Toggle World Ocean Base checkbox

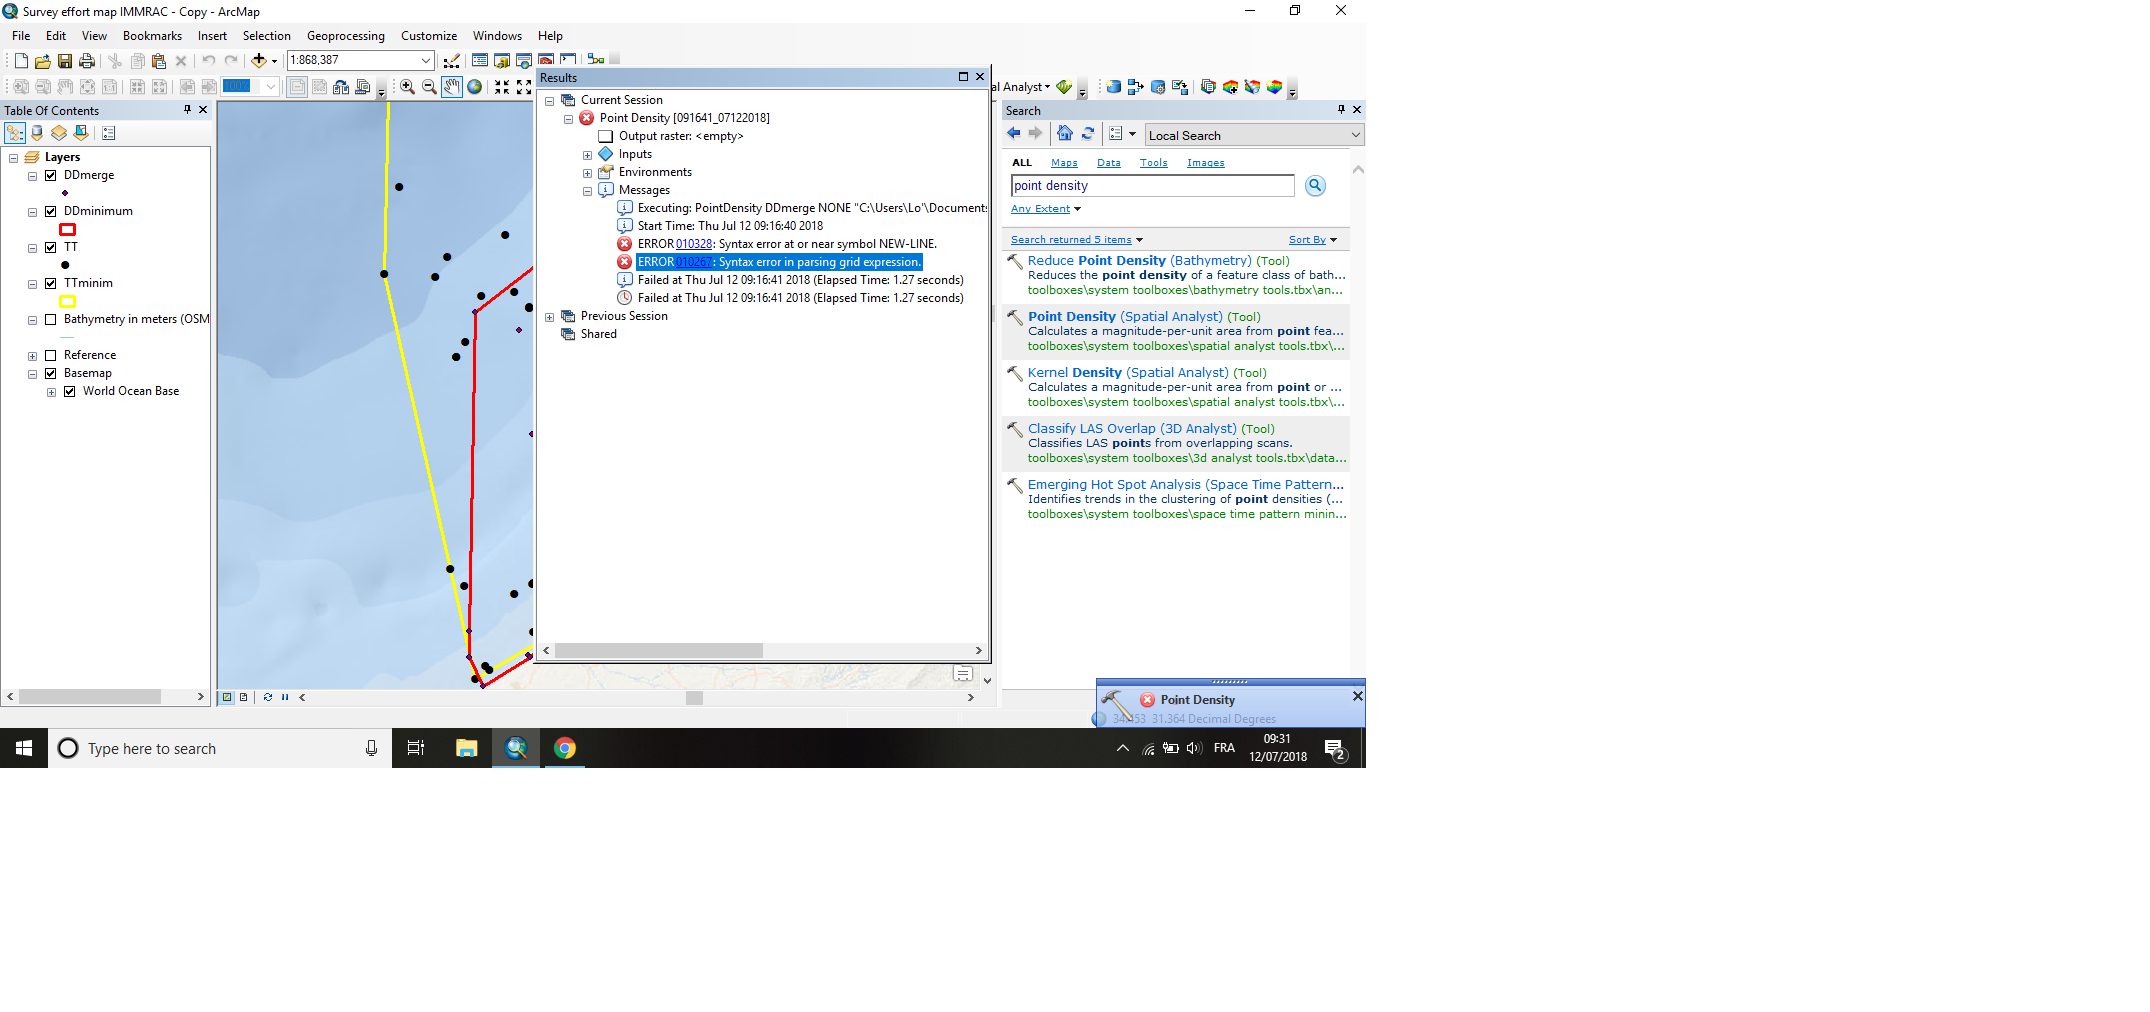[70, 391]
